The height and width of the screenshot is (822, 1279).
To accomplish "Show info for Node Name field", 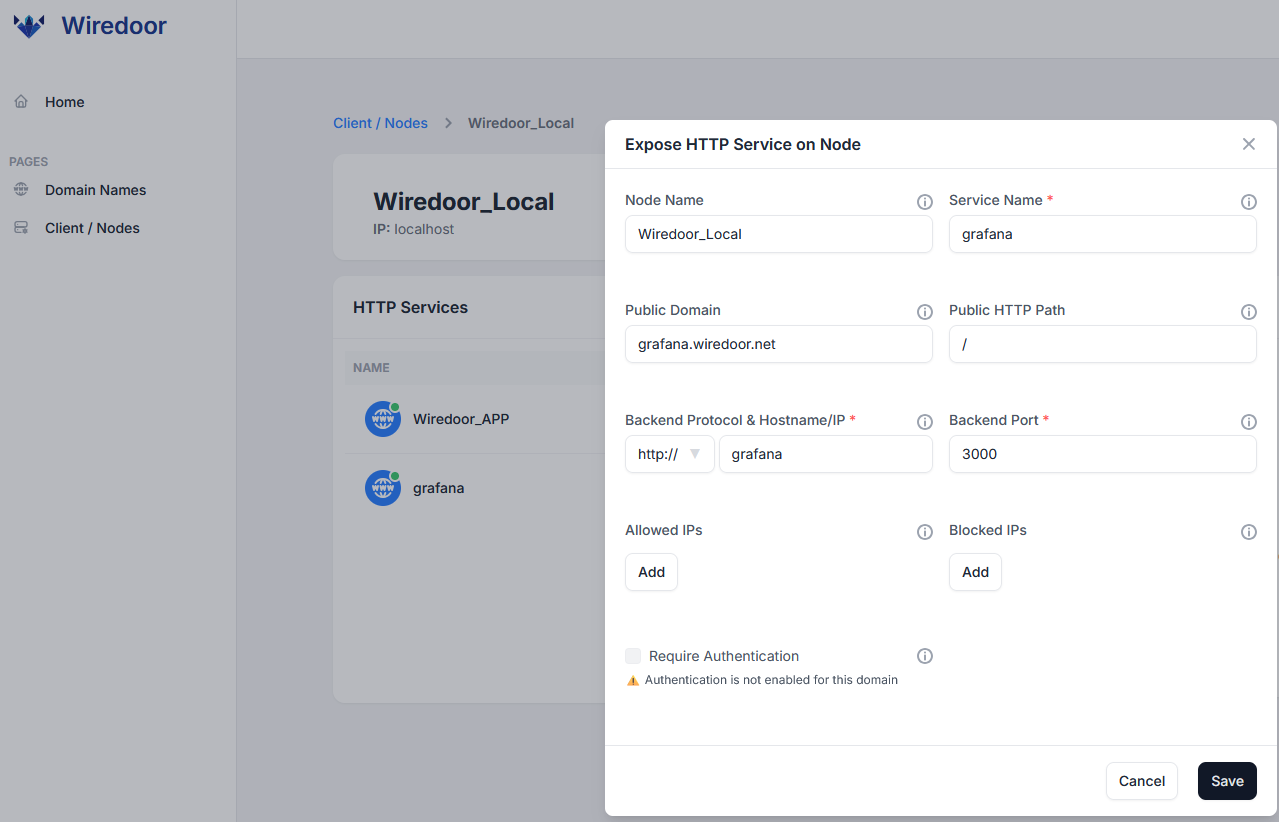I will click(x=925, y=202).
